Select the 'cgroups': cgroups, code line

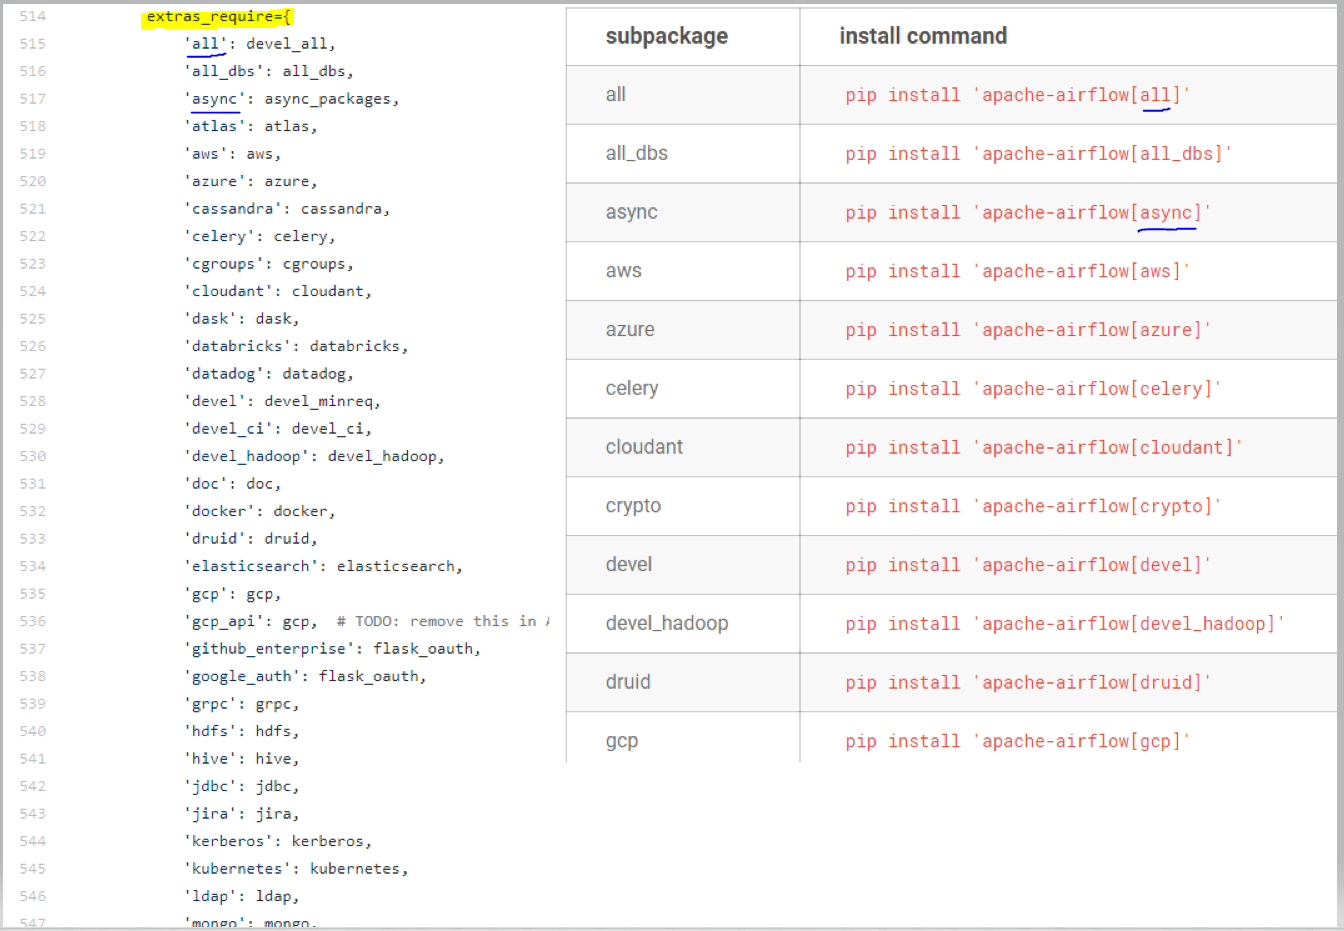tap(269, 264)
